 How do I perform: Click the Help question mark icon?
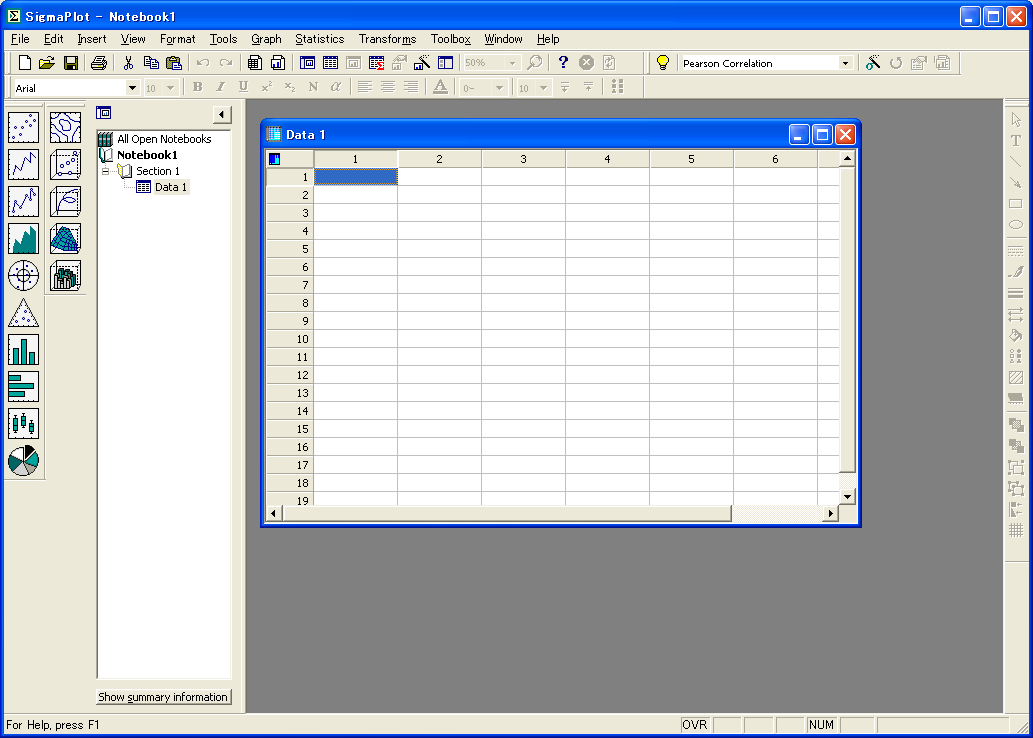click(563, 63)
